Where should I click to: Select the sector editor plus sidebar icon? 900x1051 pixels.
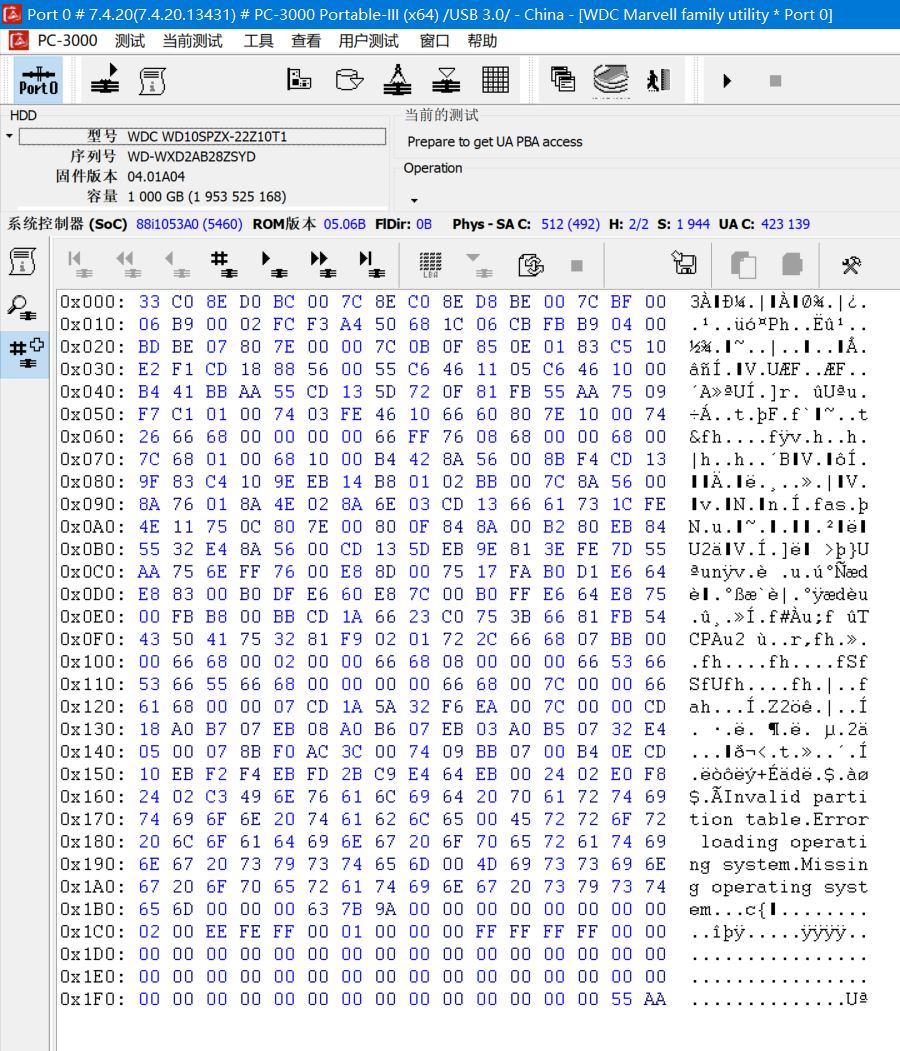point(25,353)
